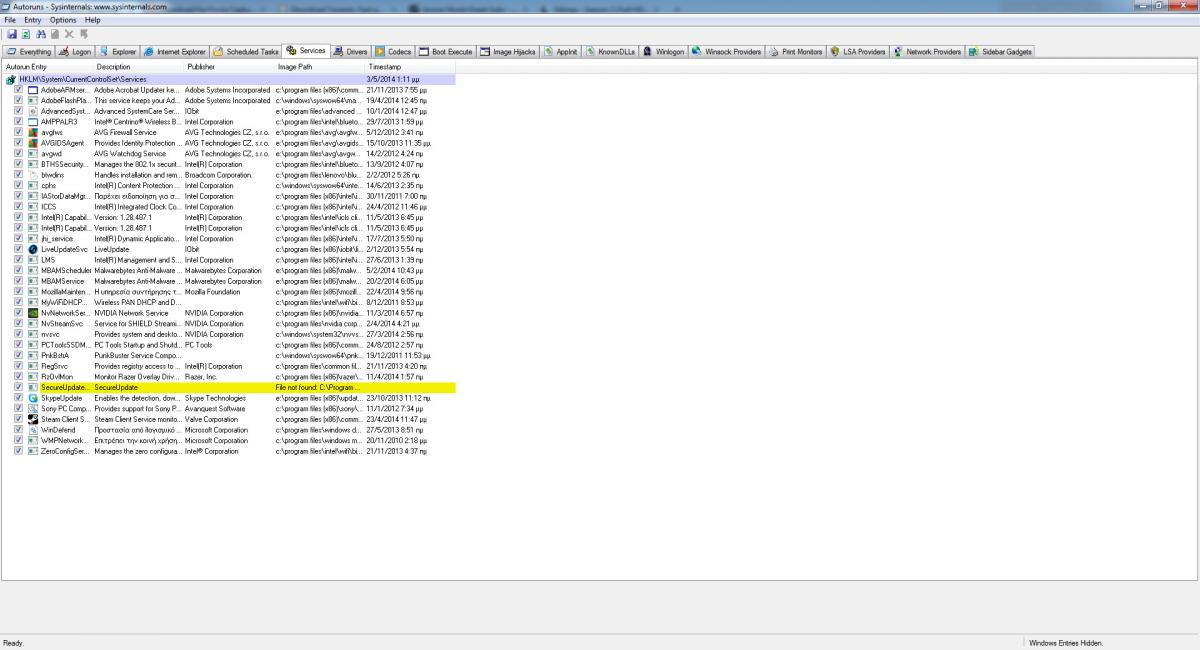Click the AdvancedSystemCare service icon
1200x650 pixels.
coord(33,111)
